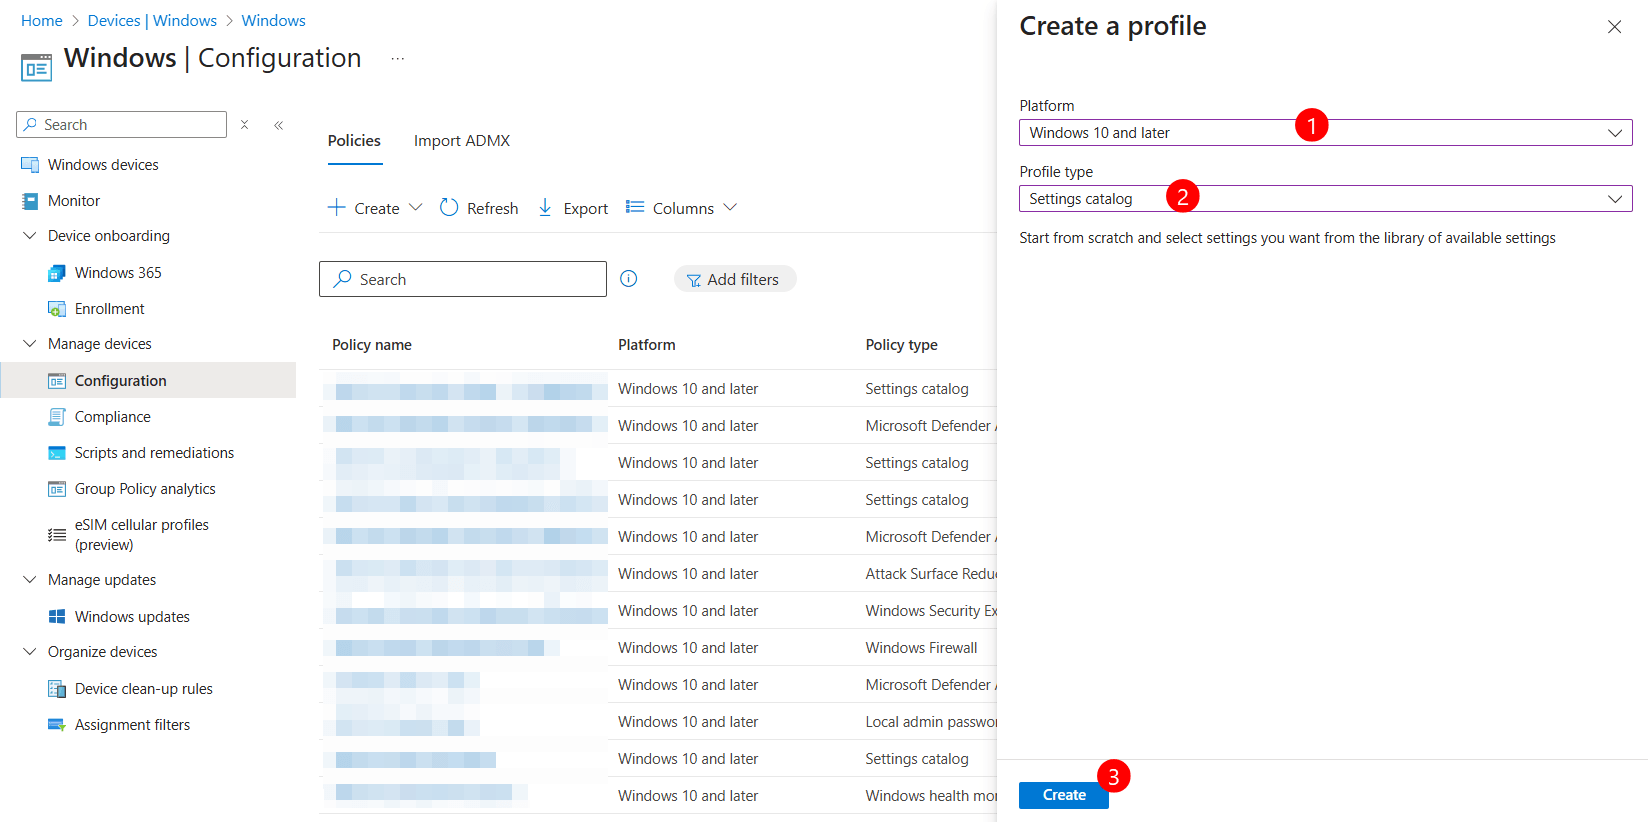Open Scripts and remediations icon

(57, 453)
